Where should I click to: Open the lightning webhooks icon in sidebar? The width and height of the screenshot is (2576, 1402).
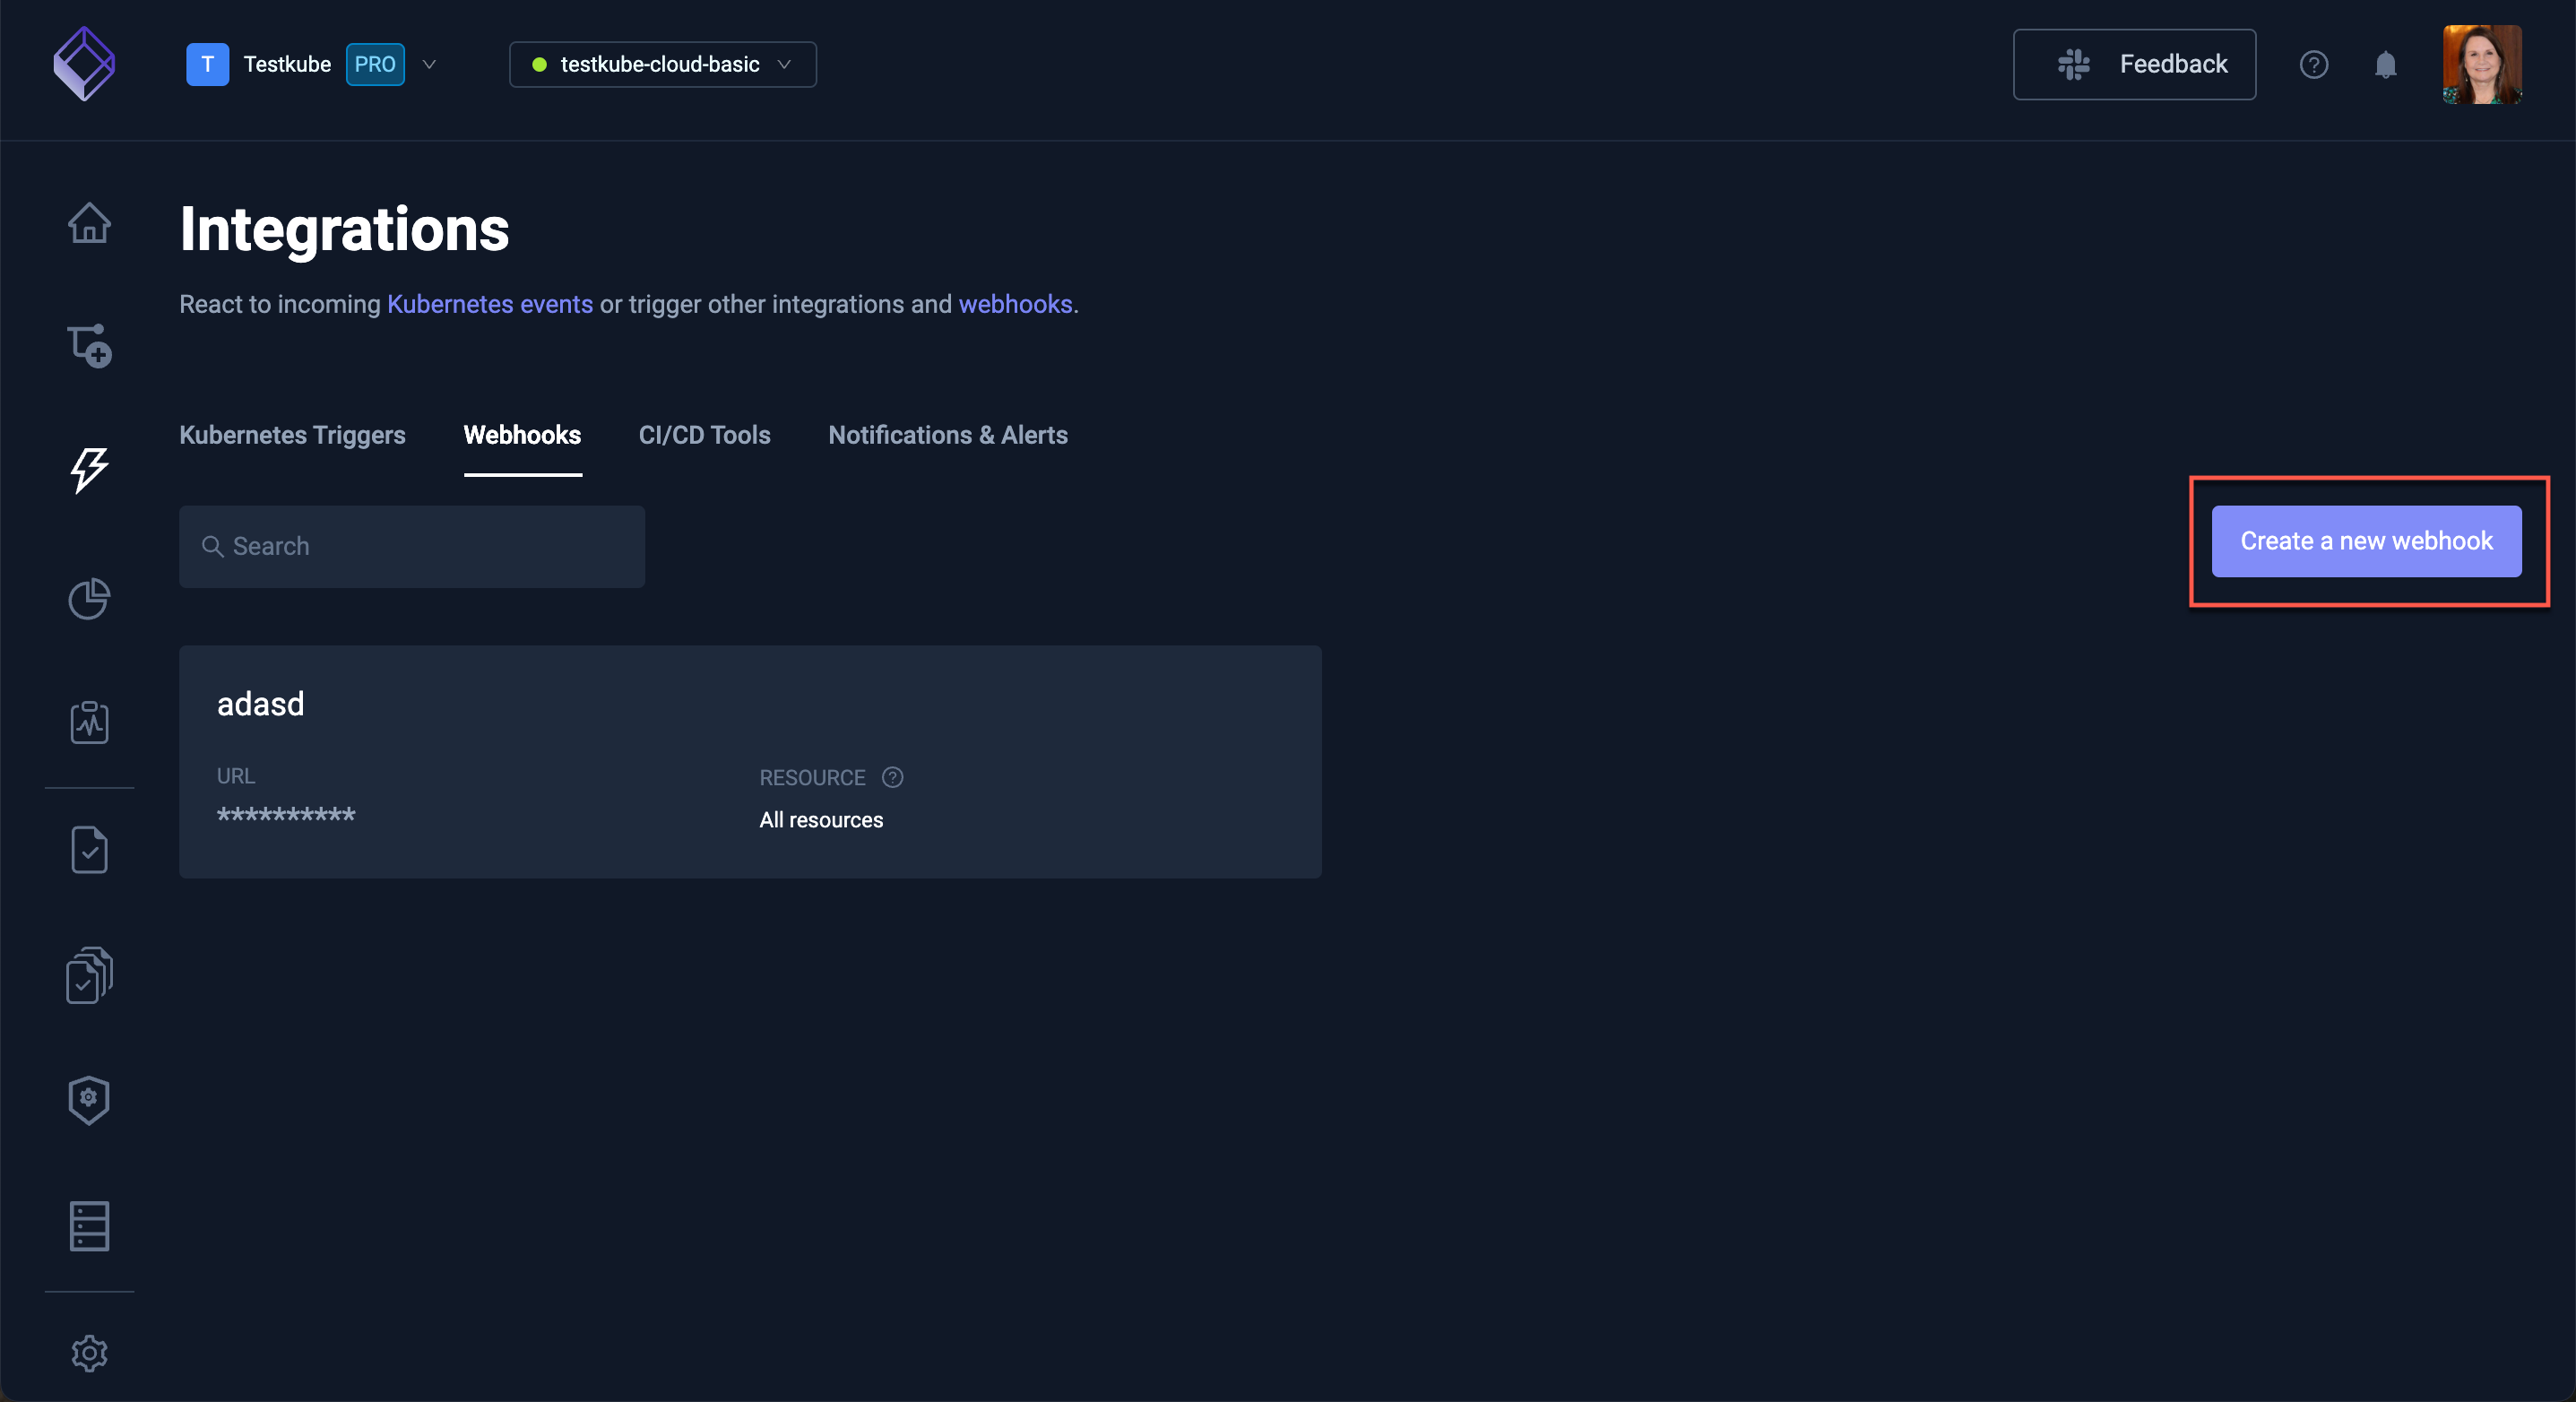coord(88,470)
